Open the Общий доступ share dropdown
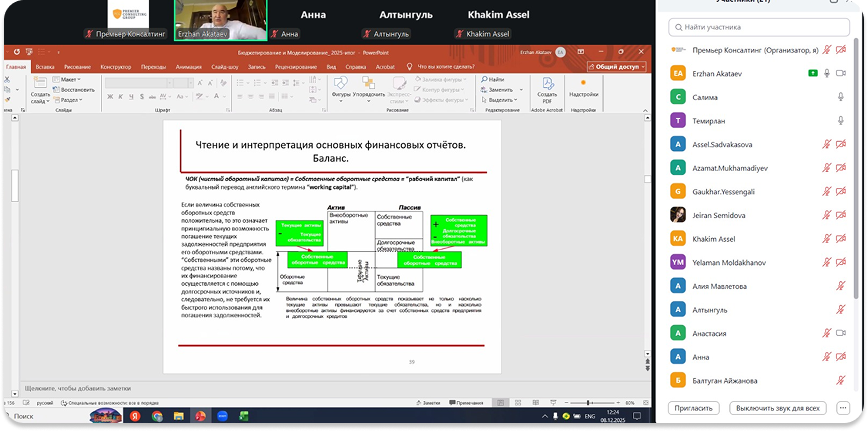 [617, 66]
